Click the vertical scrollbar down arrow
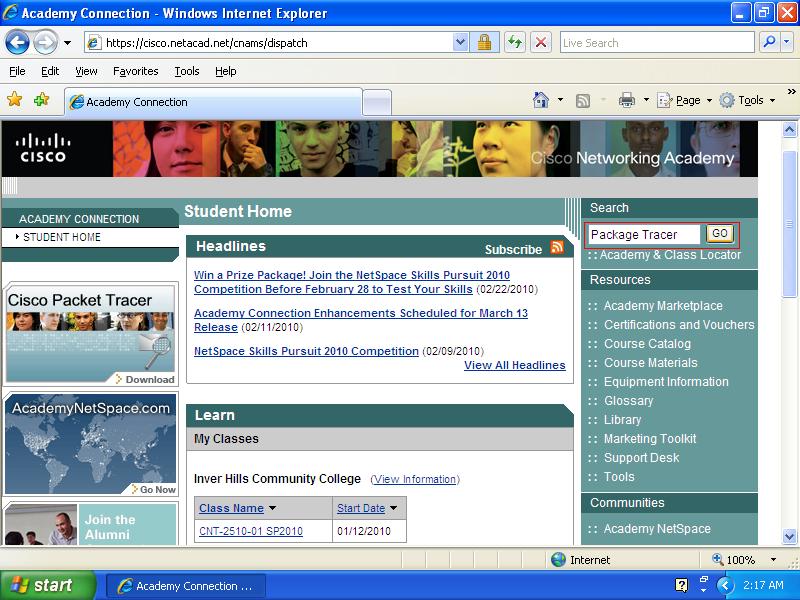The image size is (800, 600). click(789, 536)
